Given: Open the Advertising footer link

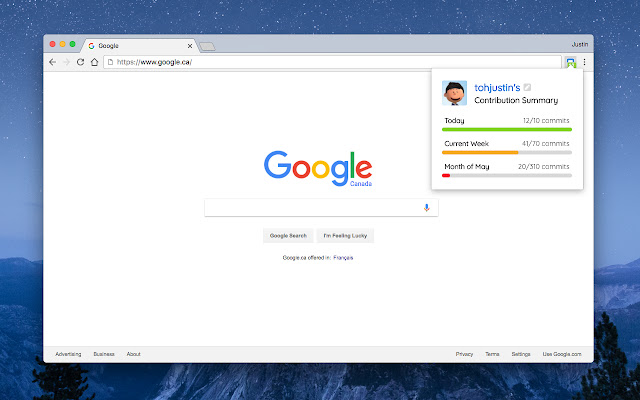Looking at the screenshot, I should click(x=68, y=354).
